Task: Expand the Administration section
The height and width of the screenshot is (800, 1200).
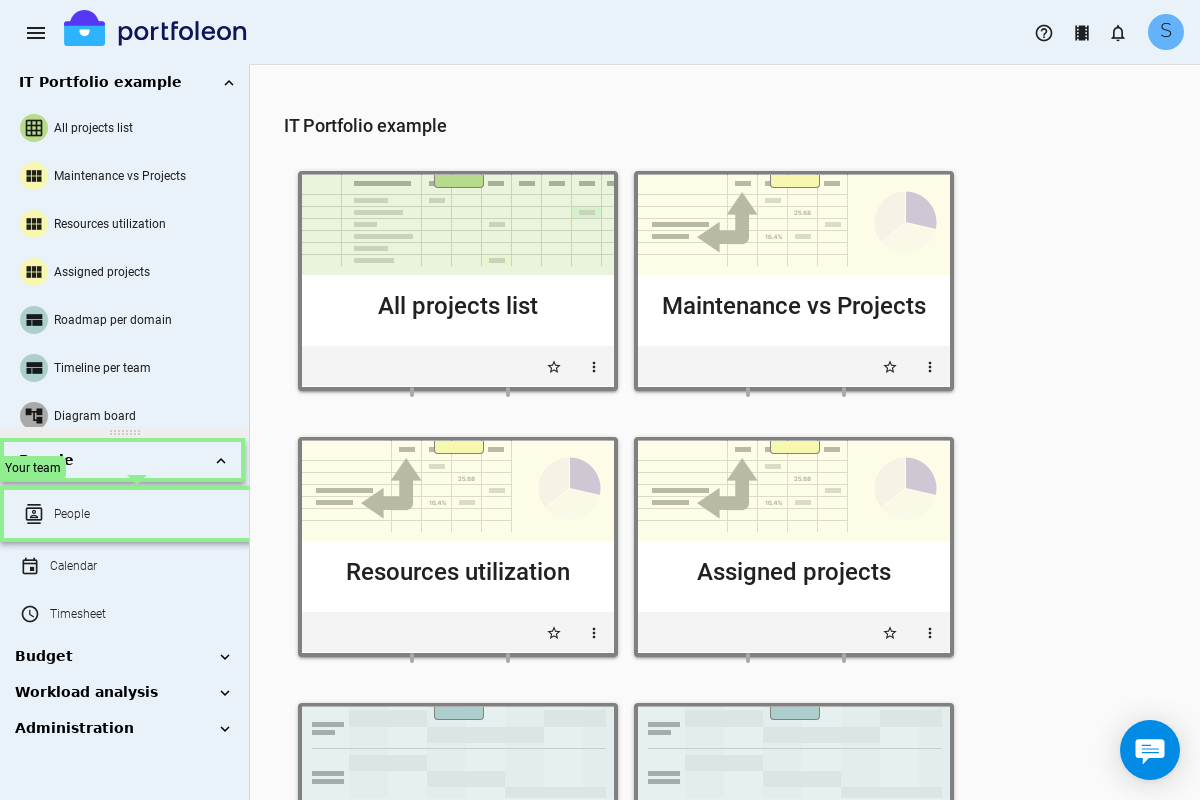Action: [225, 729]
